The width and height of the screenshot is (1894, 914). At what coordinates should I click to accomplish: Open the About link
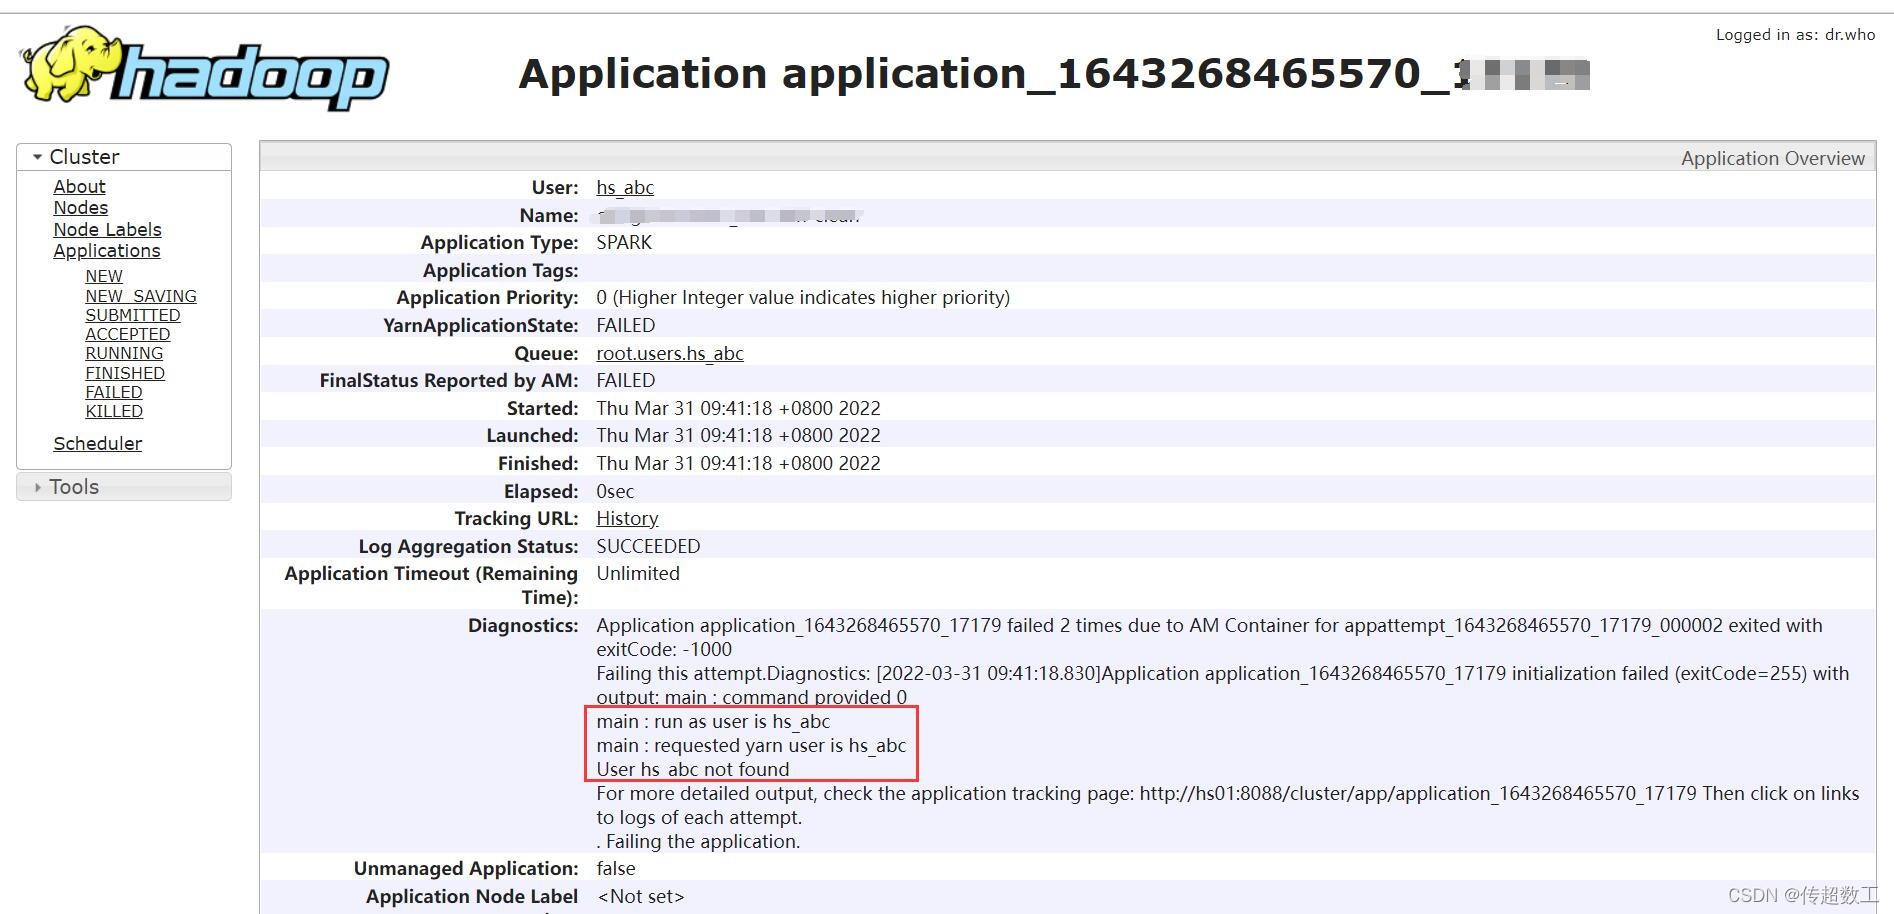(x=79, y=187)
